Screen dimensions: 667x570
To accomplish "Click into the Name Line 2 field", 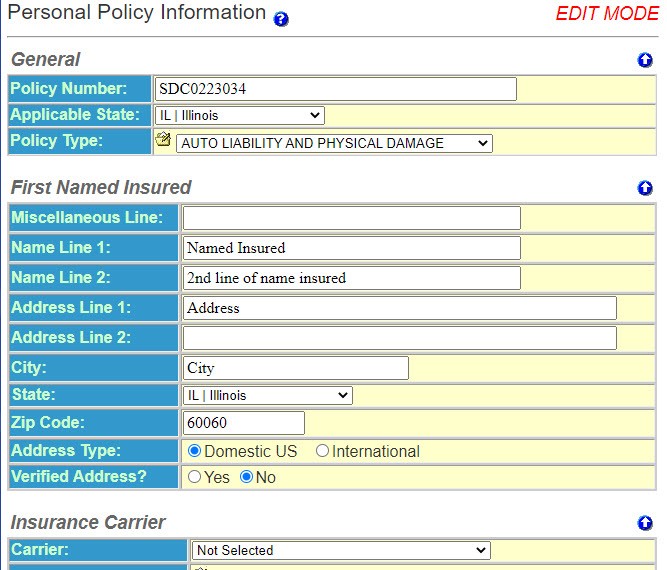I will coord(351,278).
